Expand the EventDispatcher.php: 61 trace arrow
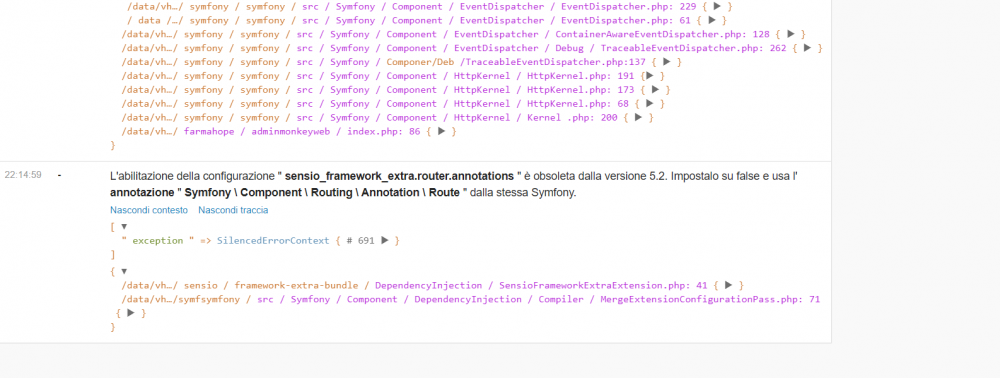 [712, 20]
